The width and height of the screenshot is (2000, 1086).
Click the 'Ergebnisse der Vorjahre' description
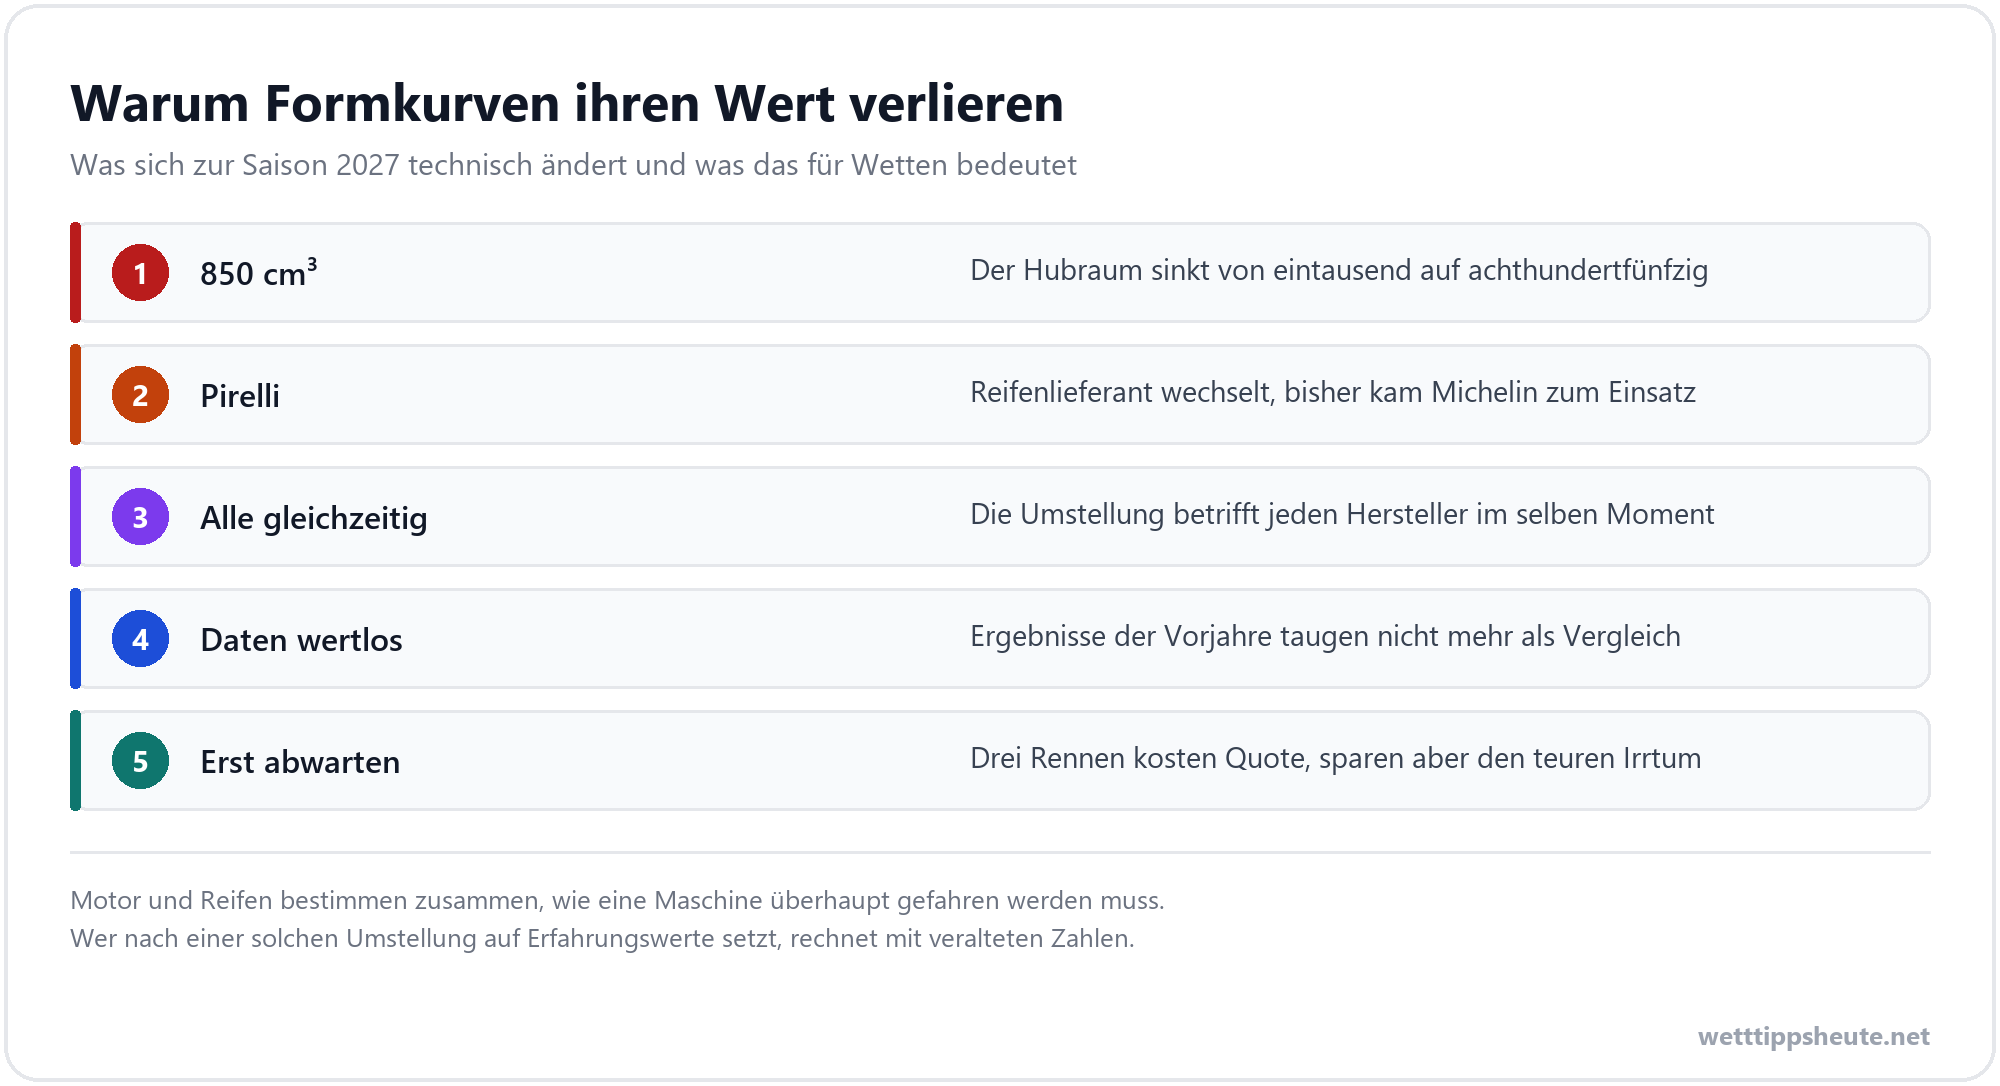point(1325,636)
